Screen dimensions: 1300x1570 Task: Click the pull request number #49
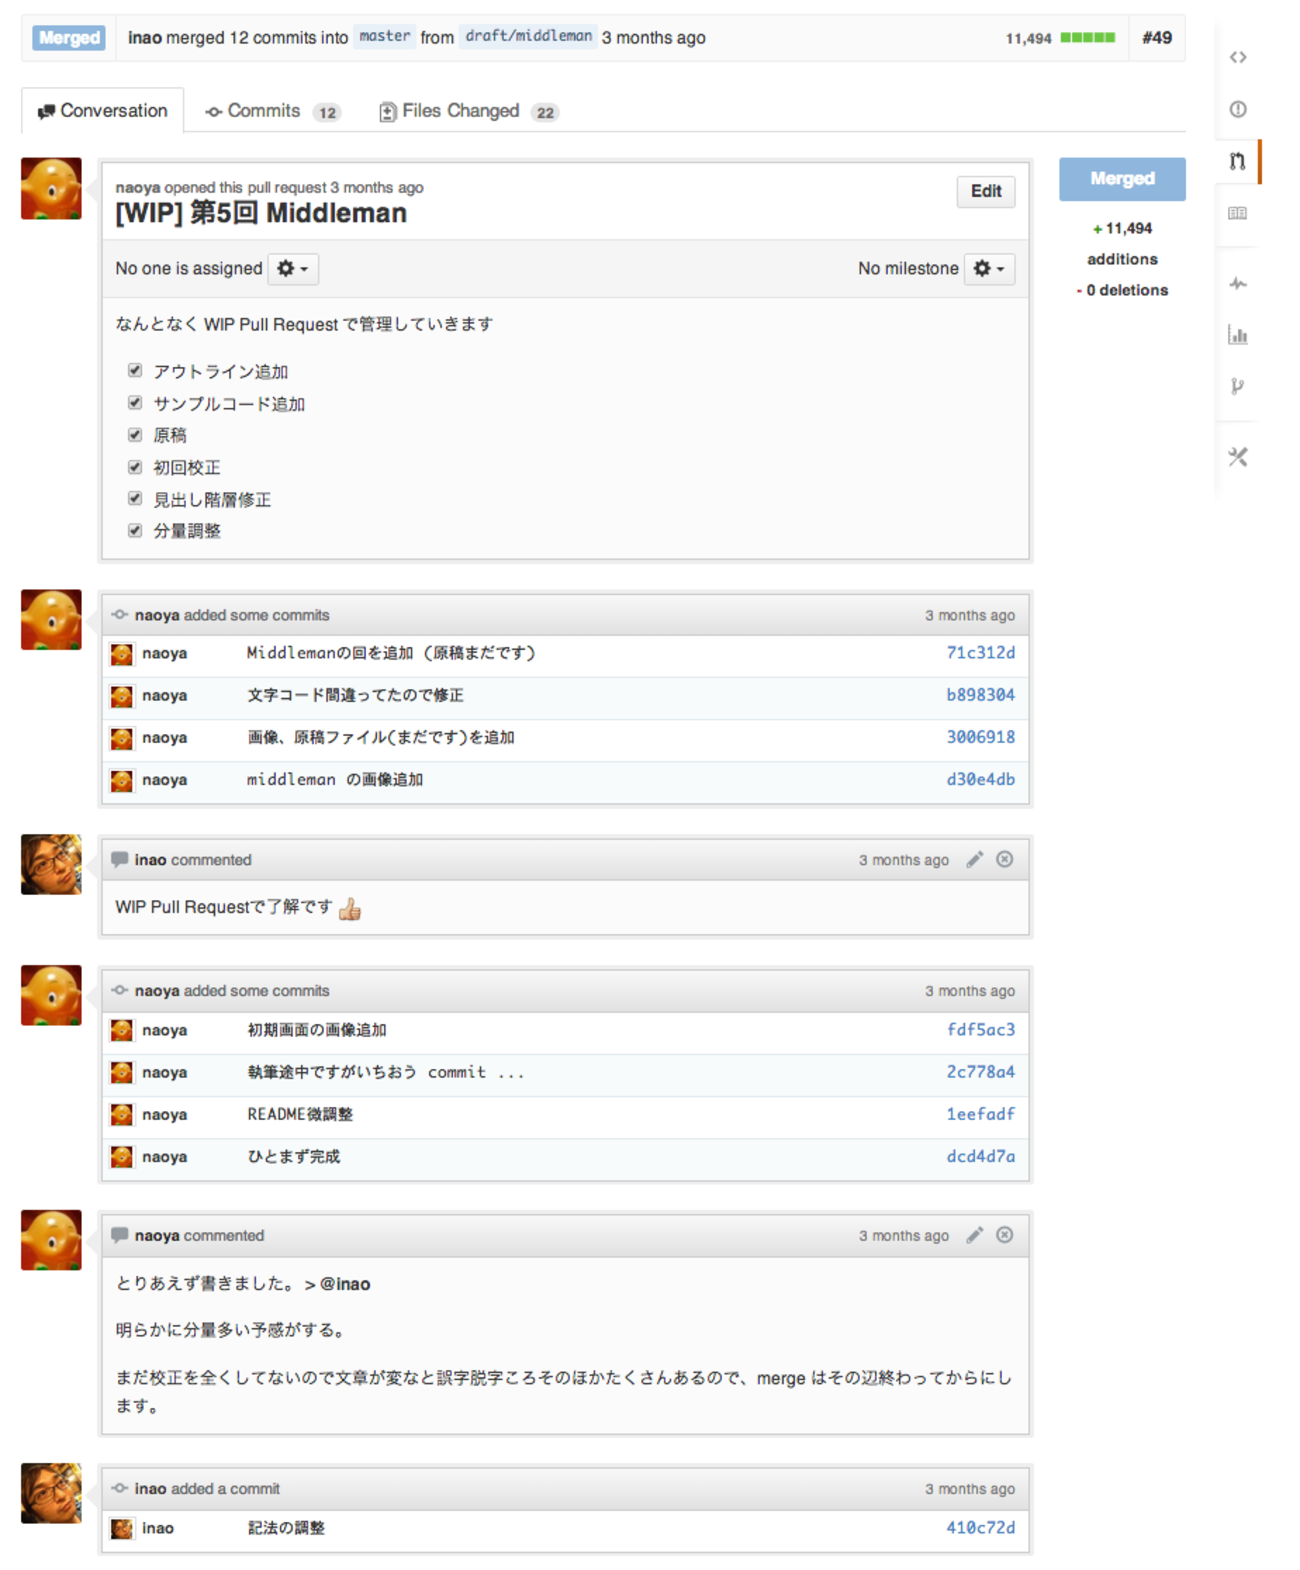point(1157,38)
